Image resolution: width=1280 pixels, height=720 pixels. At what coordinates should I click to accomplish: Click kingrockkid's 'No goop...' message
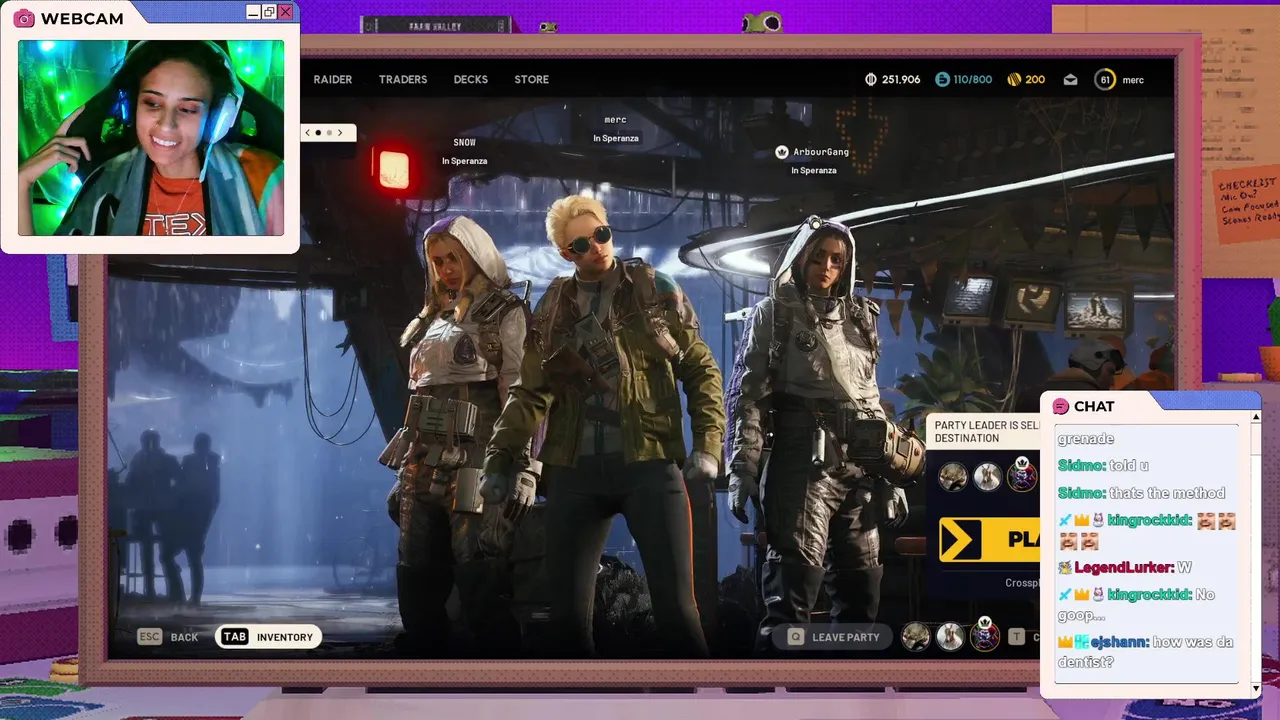[x=1136, y=606]
